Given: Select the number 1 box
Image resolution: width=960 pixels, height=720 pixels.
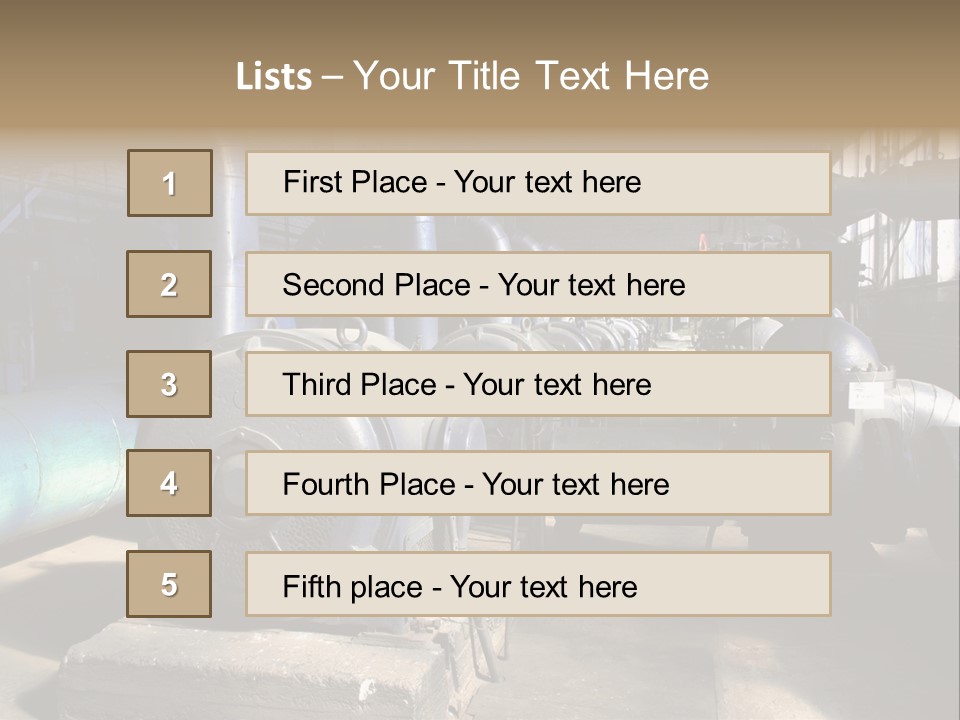Looking at the screenshot, I should [170, 183].
